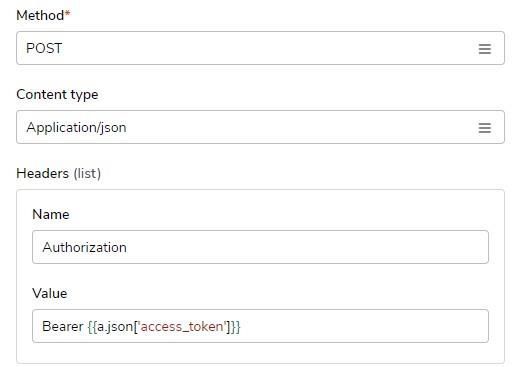Place cursor on the word Bearer
This screenshot has width=513, height=367.
[x=63, y=326]
